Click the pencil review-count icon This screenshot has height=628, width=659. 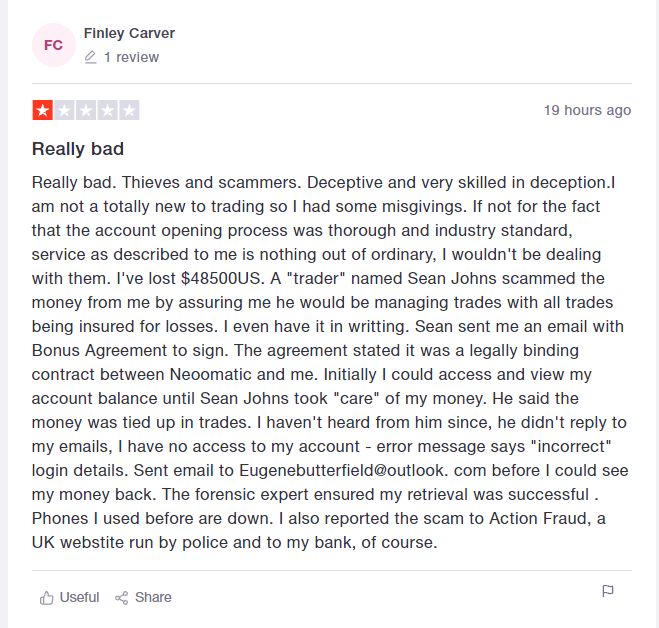(90, 57)
